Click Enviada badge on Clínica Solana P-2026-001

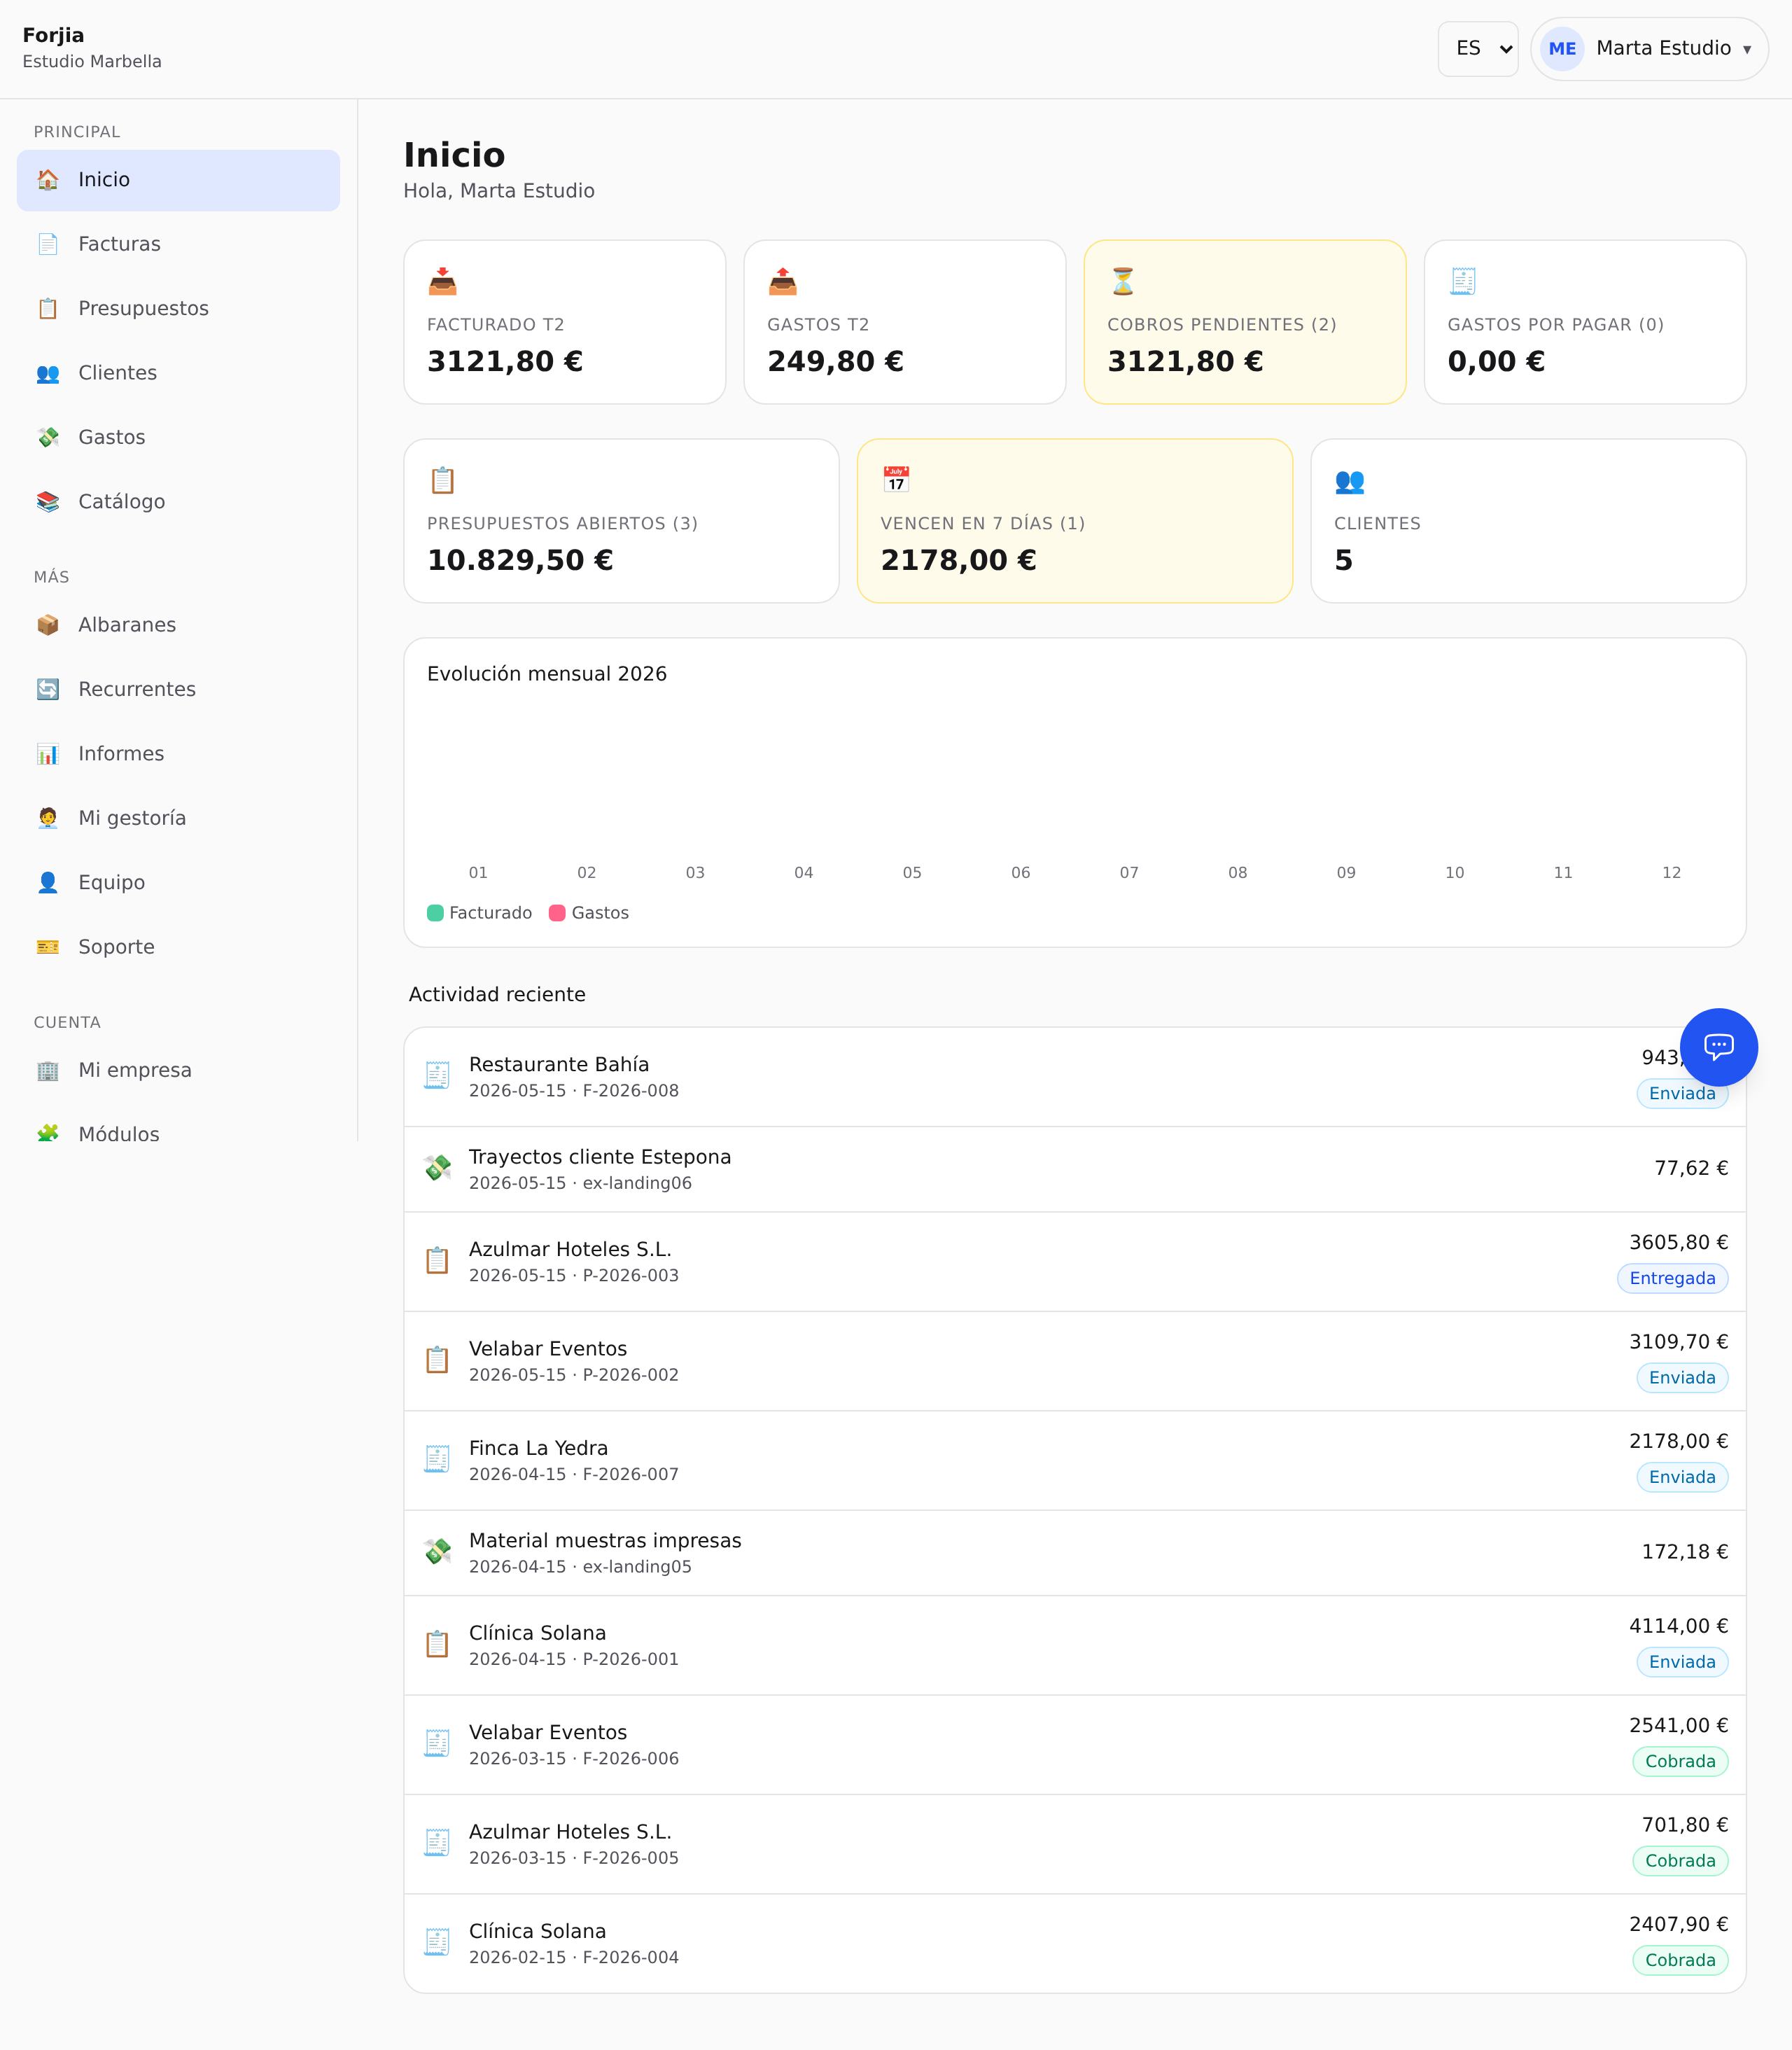(x=1682, y=1662)
